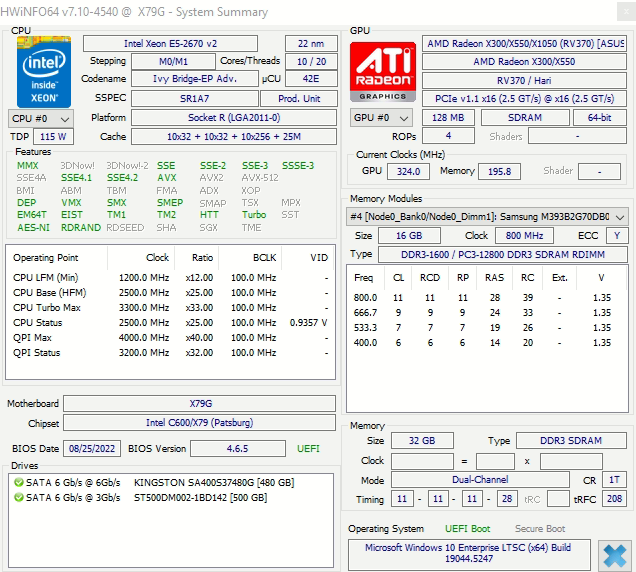This screenshot has width=636, height=572.
Task: Click the Windows 10 Enterprise LTSC OS field
Action: pos(469,553)
